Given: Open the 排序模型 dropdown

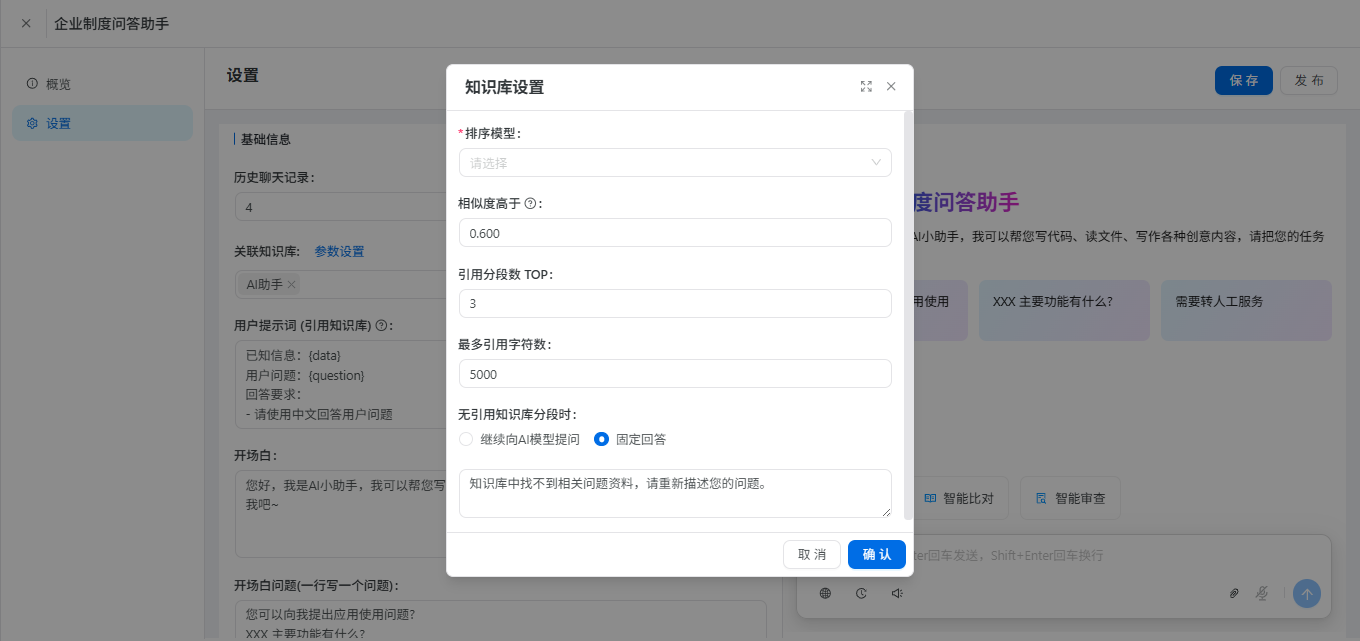Looking at the screenshot, I should tap(675, 162).
